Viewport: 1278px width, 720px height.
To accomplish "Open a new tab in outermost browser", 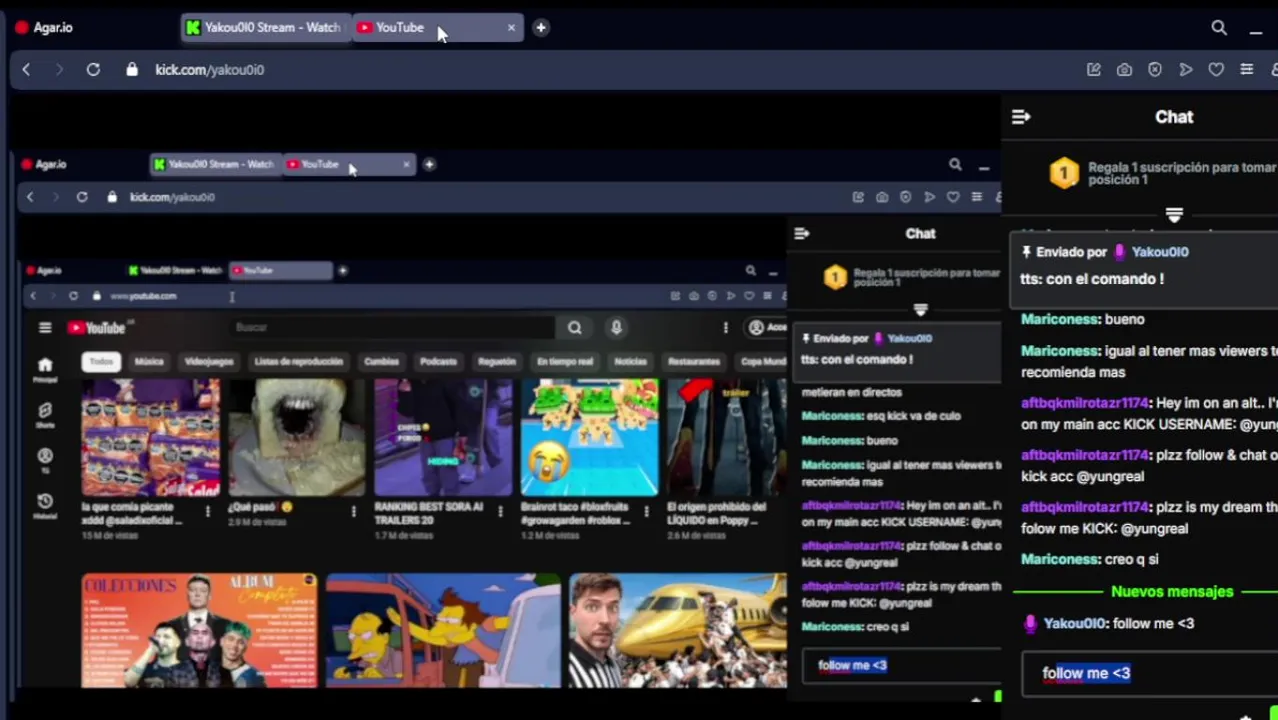I will point(540,28).
